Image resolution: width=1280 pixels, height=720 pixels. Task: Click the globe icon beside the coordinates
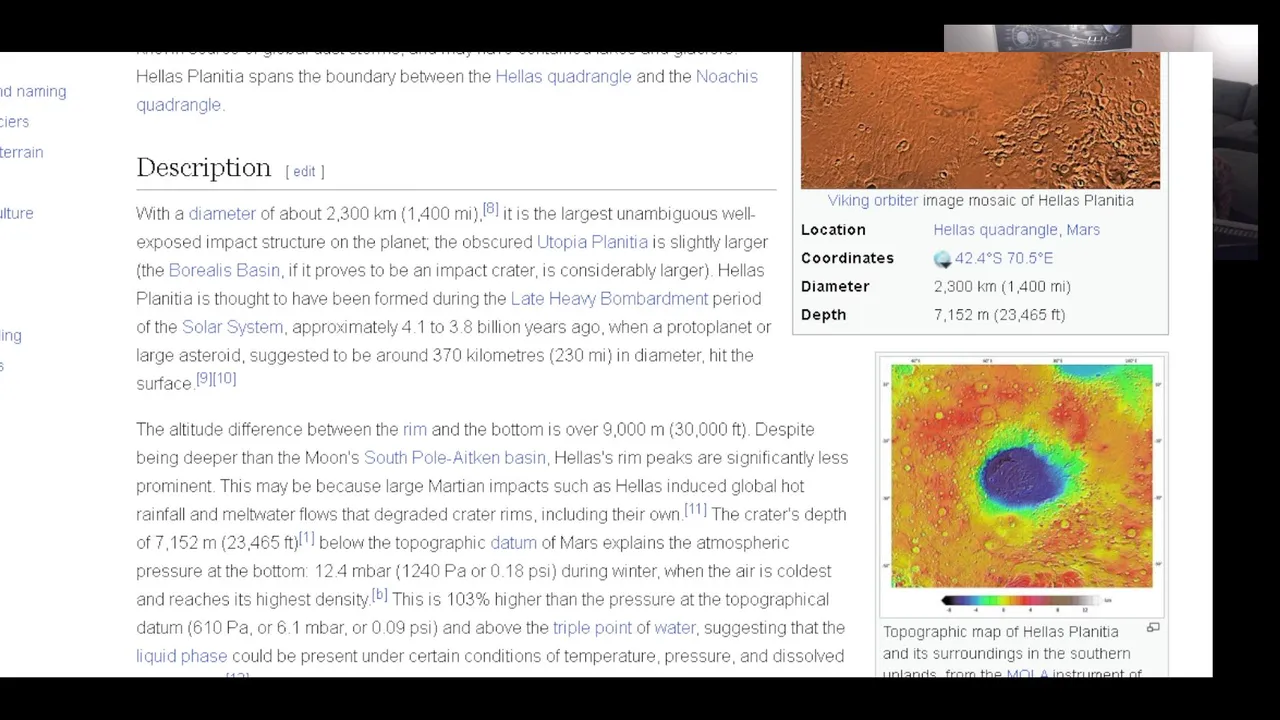click(x=942, y=259)
